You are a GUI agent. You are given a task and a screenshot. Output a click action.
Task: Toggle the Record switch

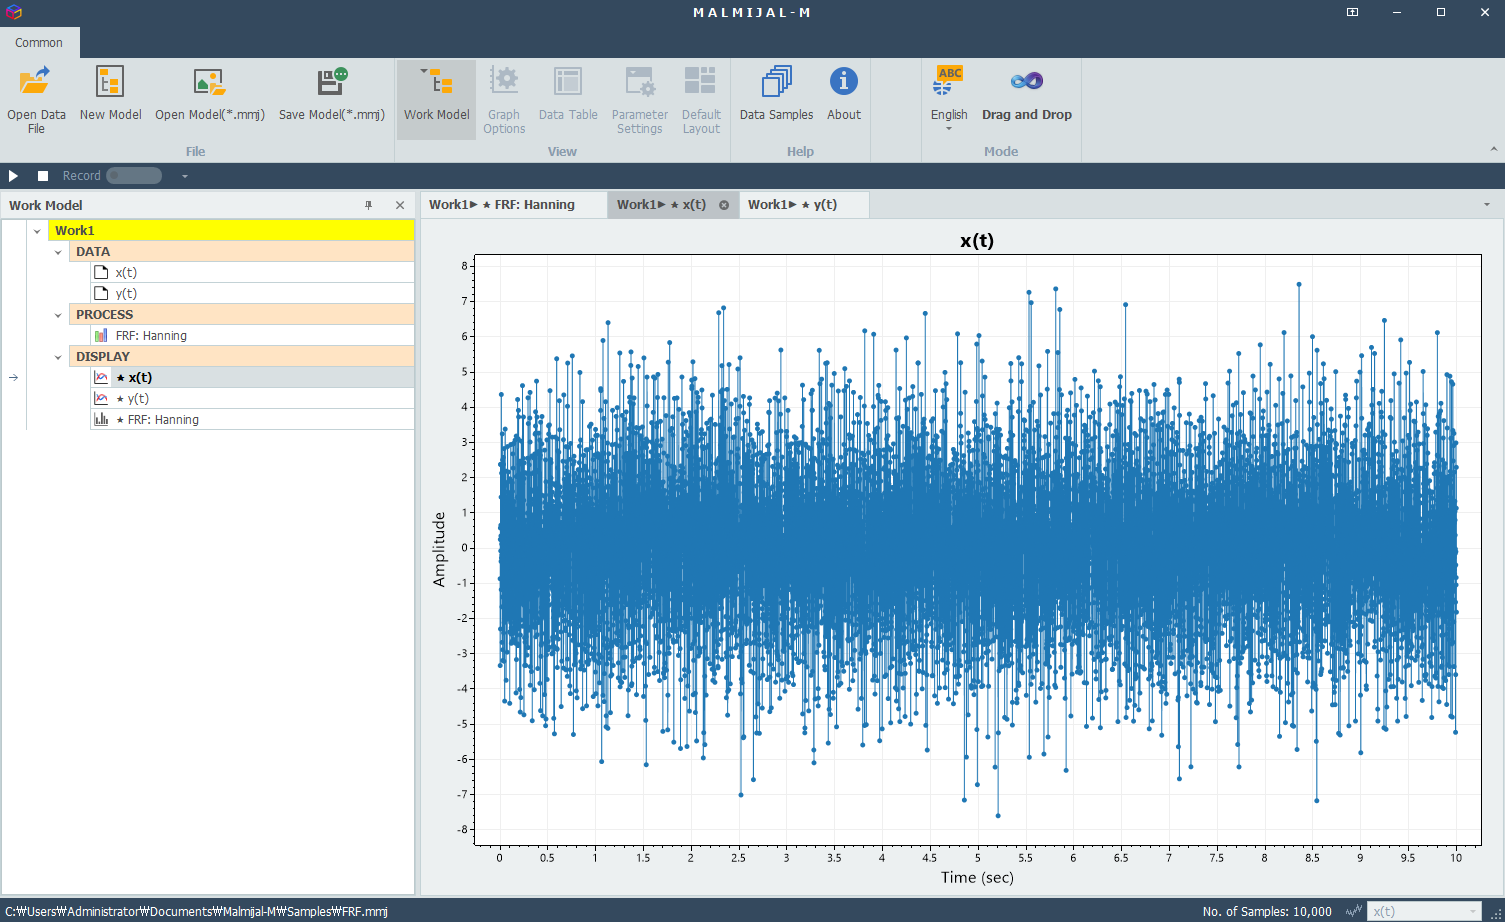(x=134, y=176)
